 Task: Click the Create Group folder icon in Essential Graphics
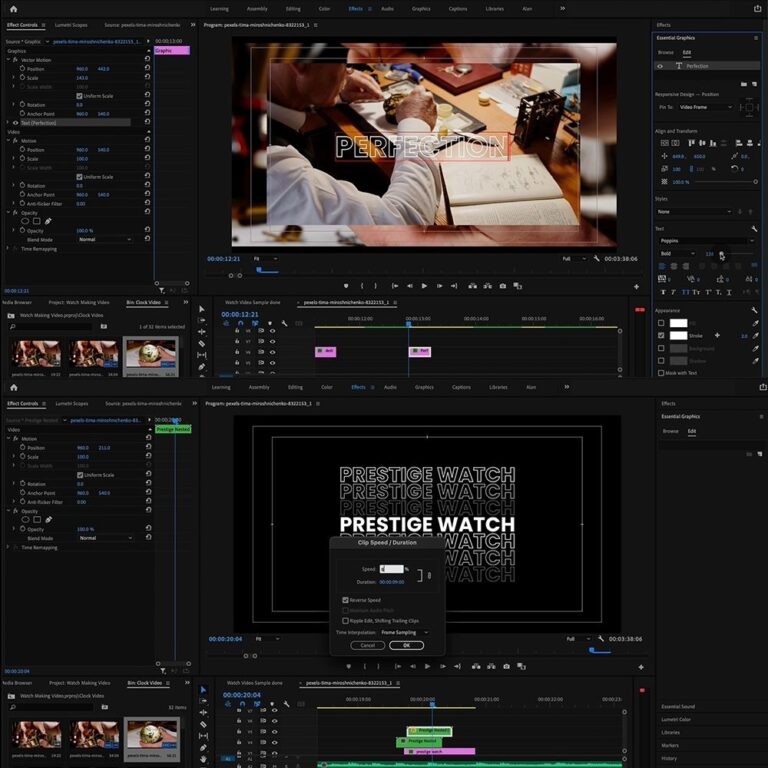(x=744, y=84)
